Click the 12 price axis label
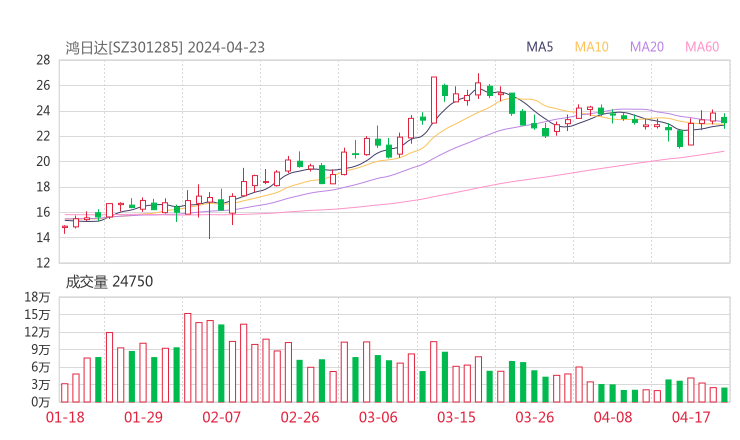The image size is (740, 440). [43, 263]
